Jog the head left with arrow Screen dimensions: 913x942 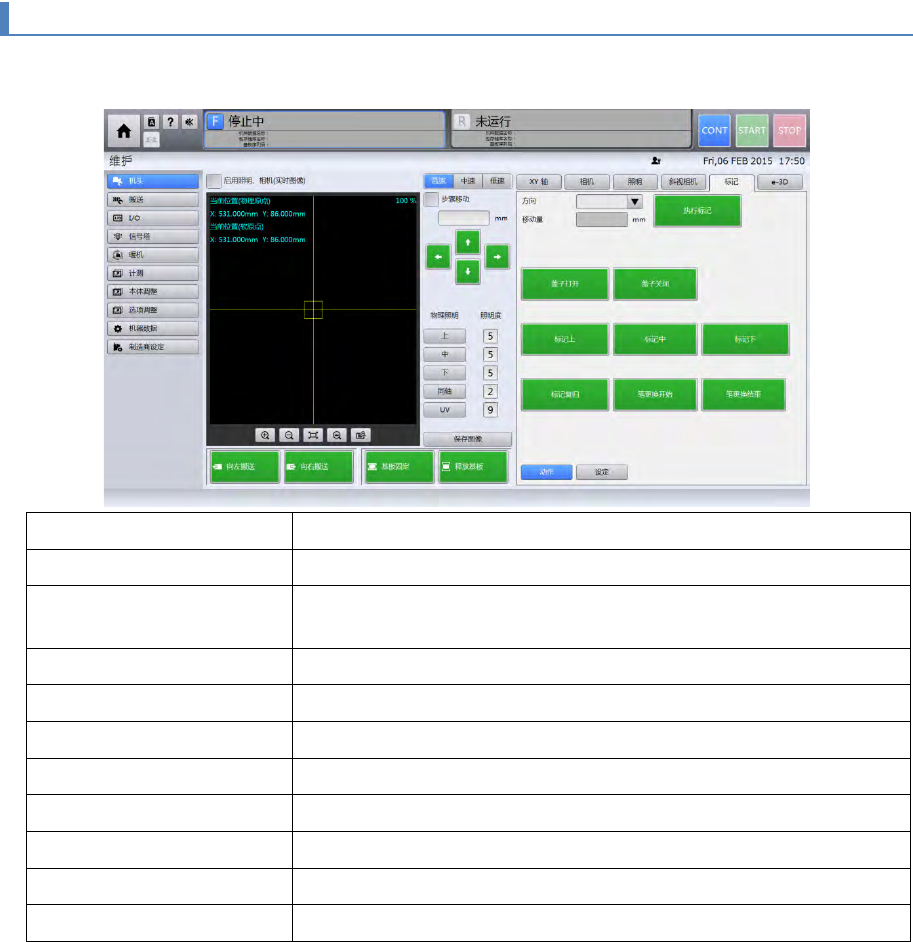tap(438, 257)
